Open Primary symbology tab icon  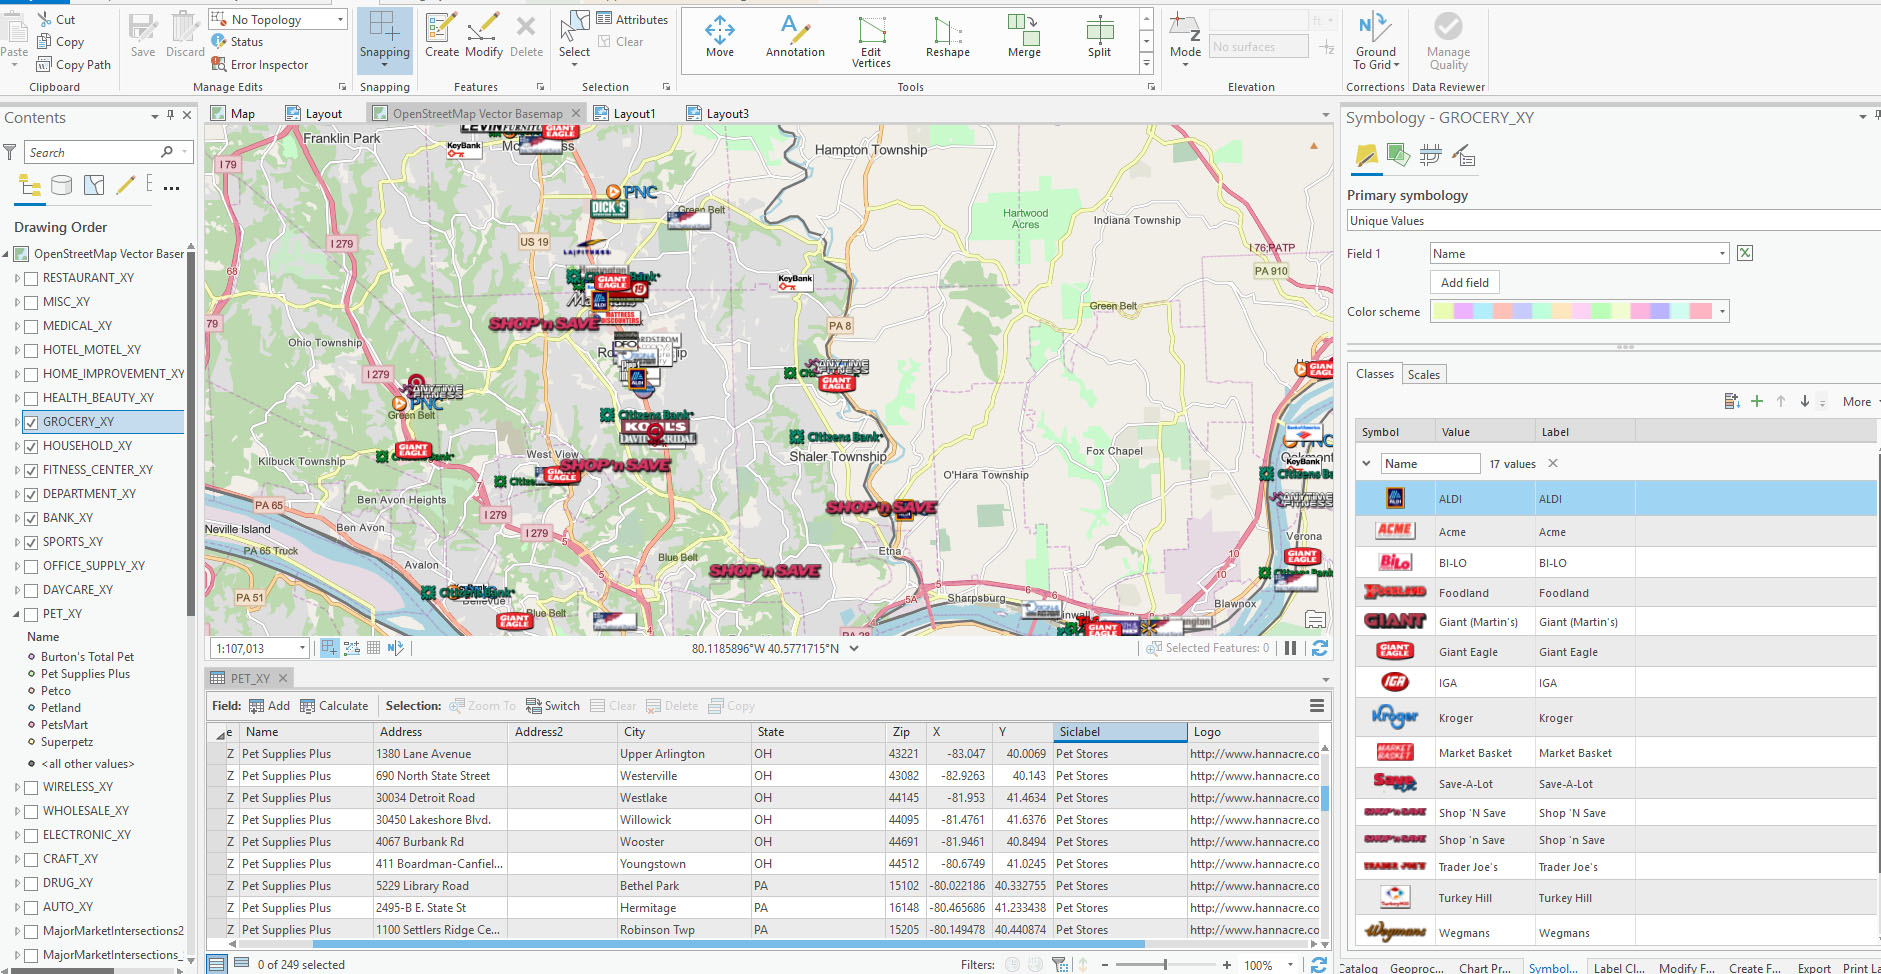[x=1366, y=155]
